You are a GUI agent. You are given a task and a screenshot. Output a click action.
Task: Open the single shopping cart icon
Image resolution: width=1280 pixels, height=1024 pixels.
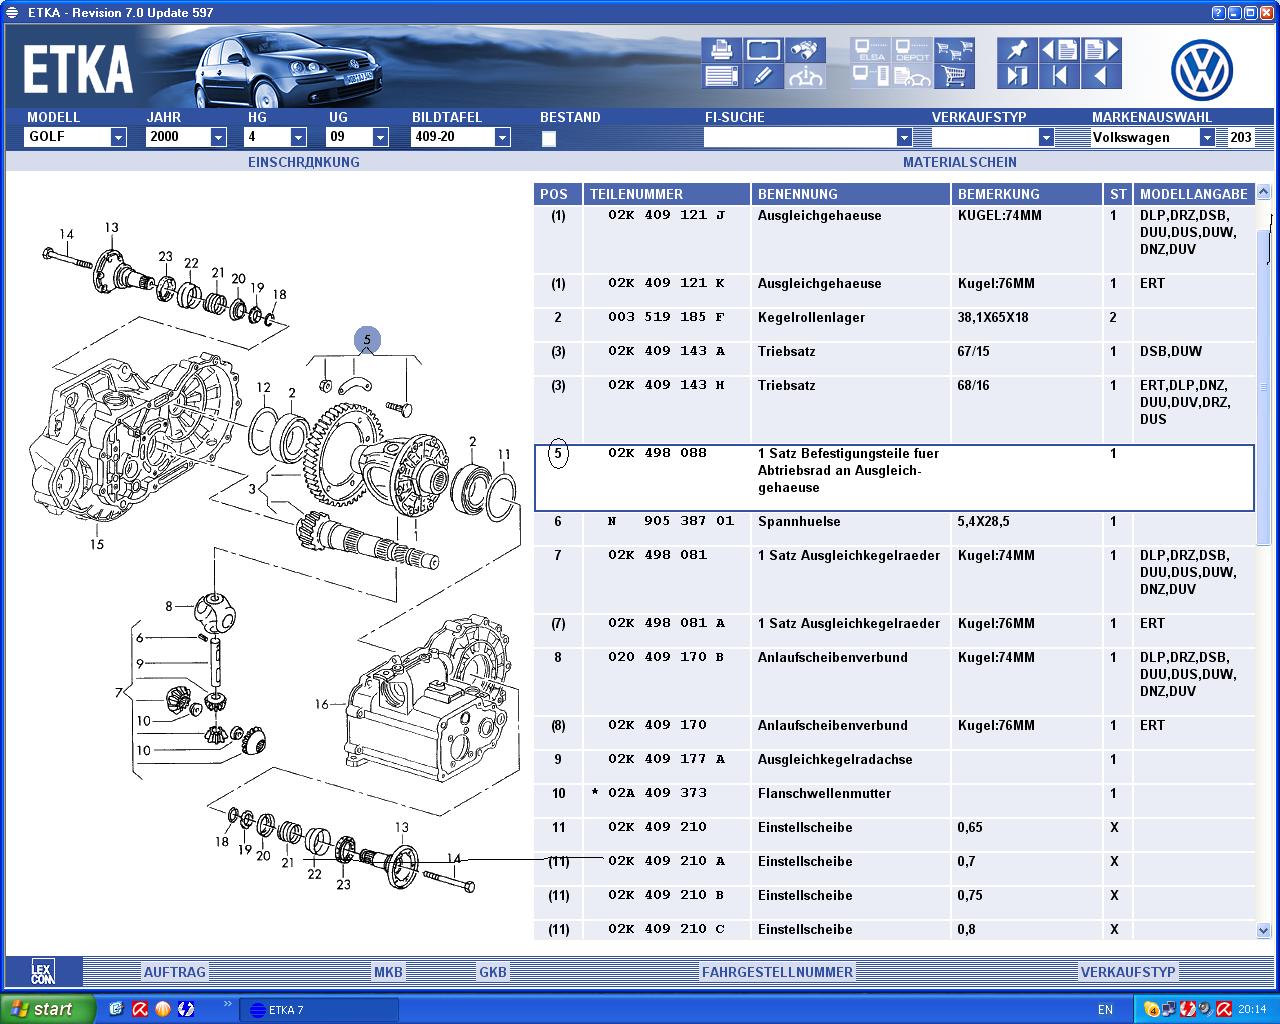pyautogui.click(x=955, y=76)
